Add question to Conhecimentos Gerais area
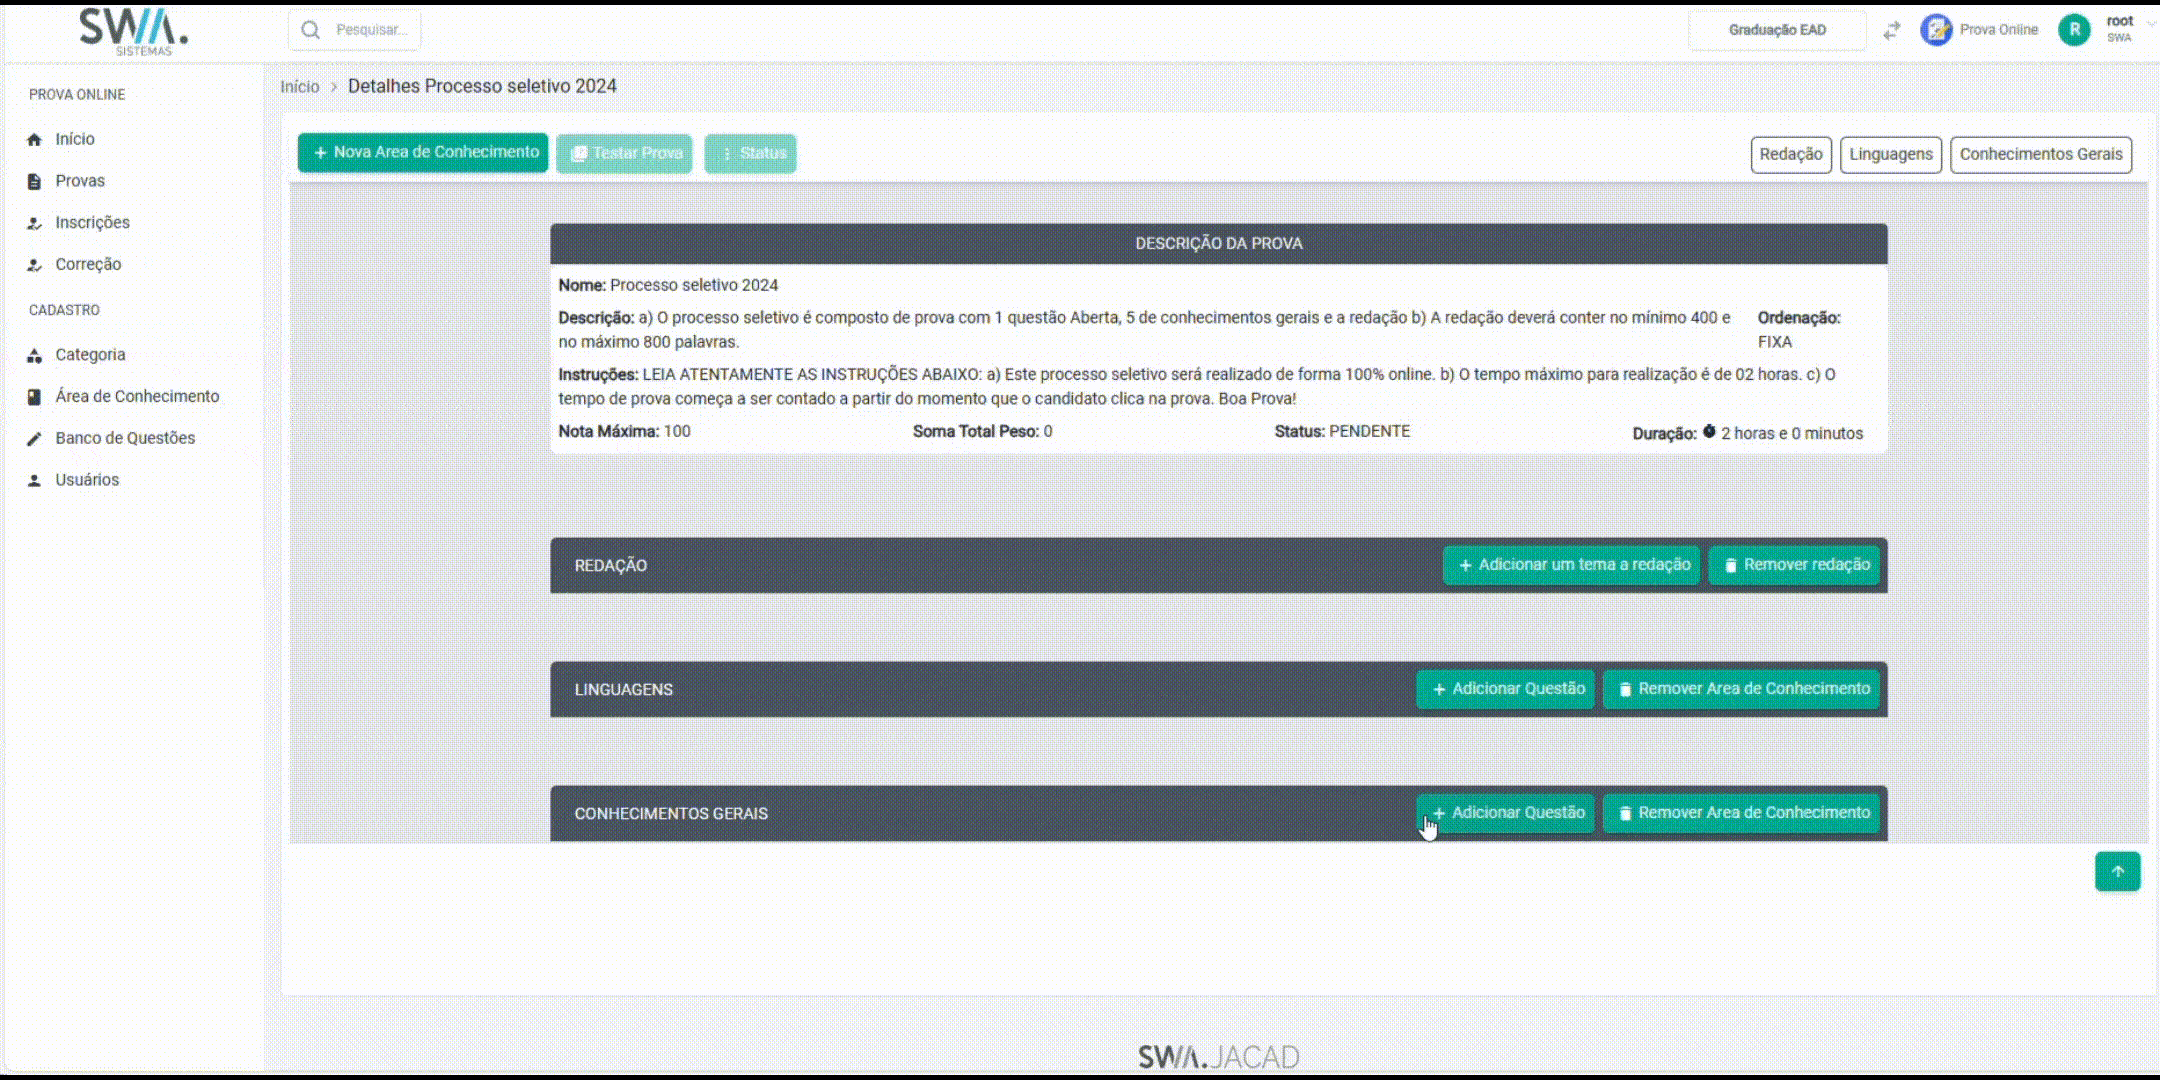This screenshot has width=2160, height=1080. 1506,813
